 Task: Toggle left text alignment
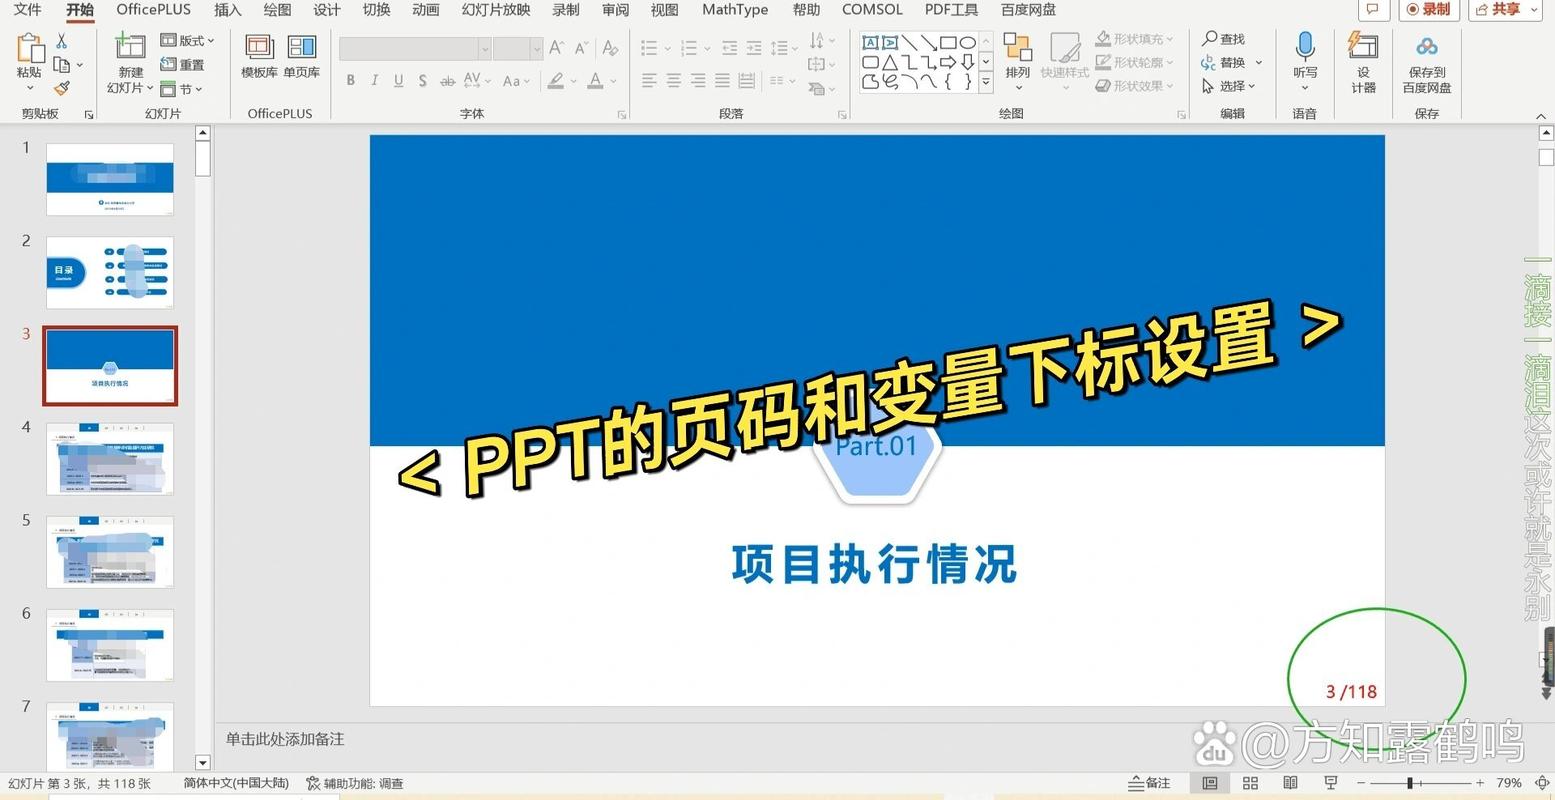point(650,80)
